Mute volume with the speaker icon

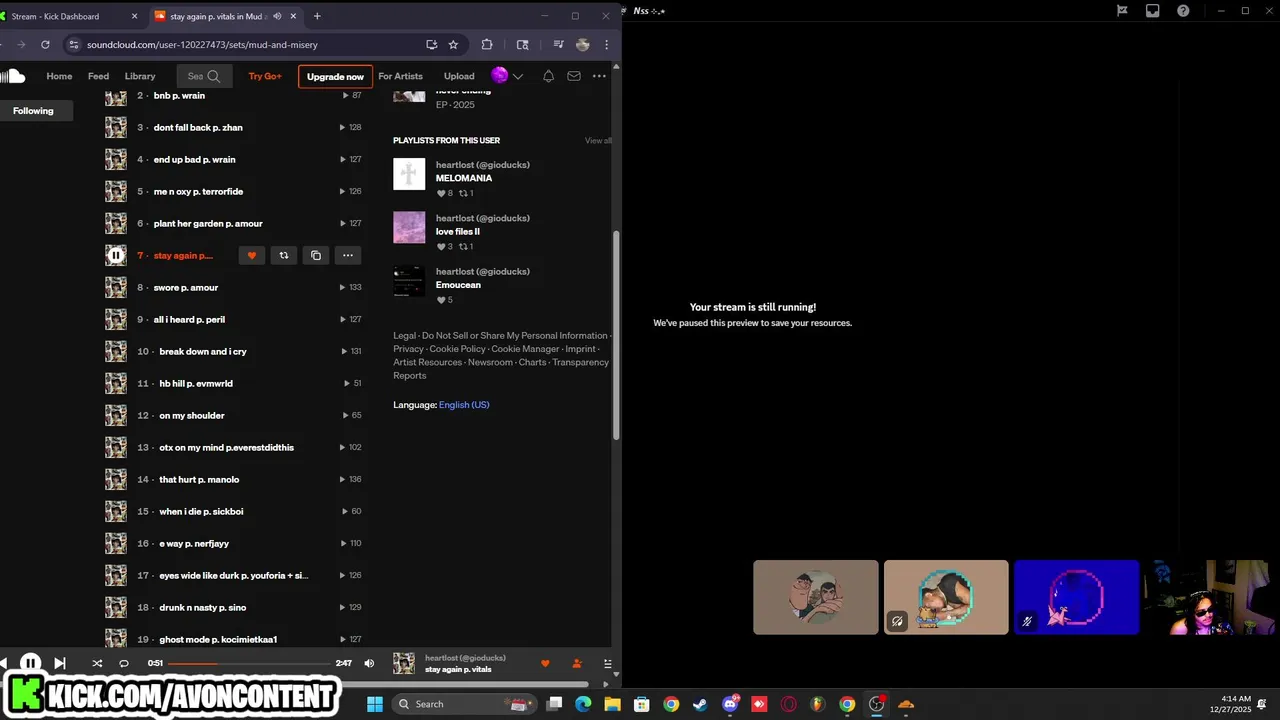pos(369,663)
